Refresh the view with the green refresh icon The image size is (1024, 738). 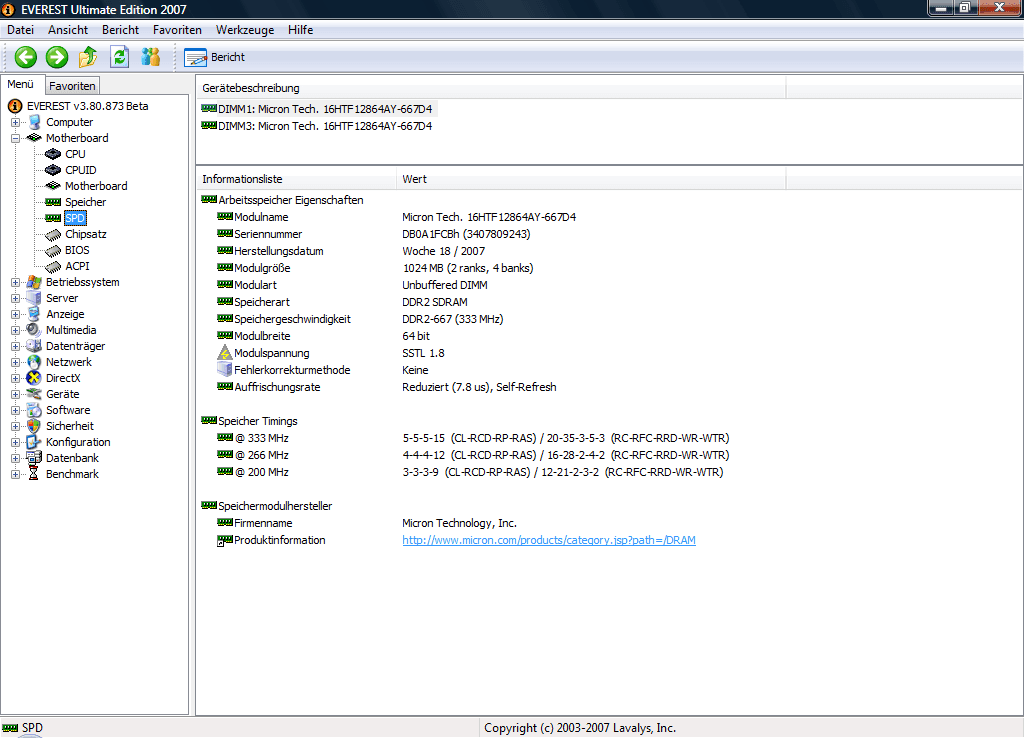[x=120, y=57]
